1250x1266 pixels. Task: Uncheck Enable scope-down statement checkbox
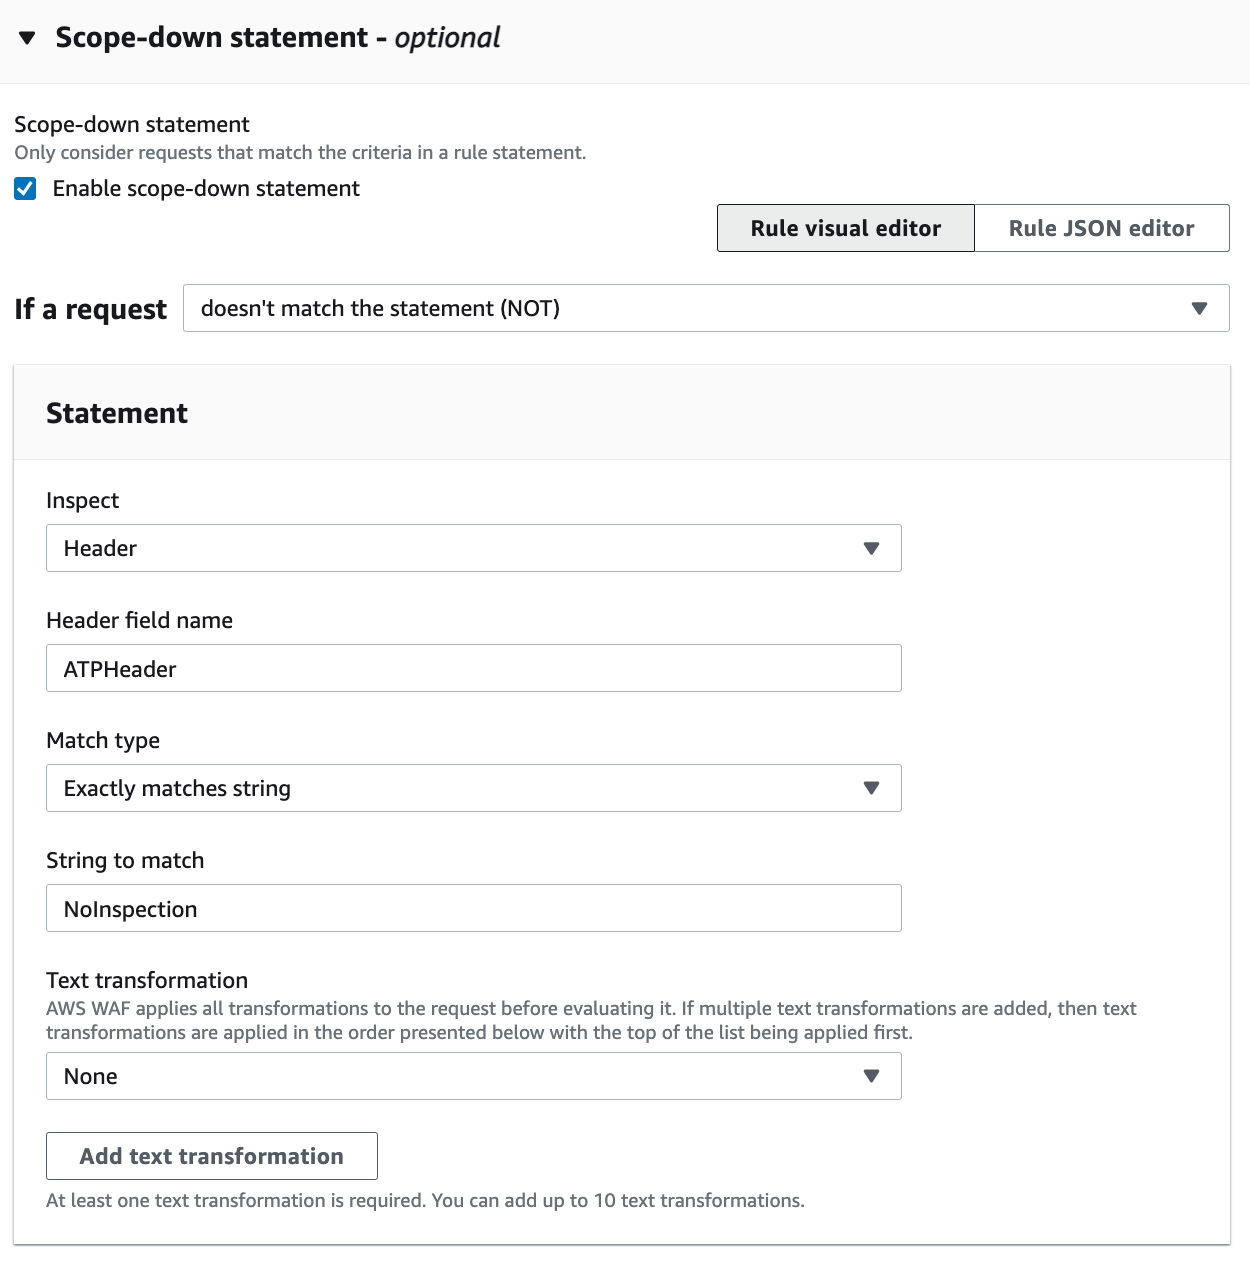[26, 189]
